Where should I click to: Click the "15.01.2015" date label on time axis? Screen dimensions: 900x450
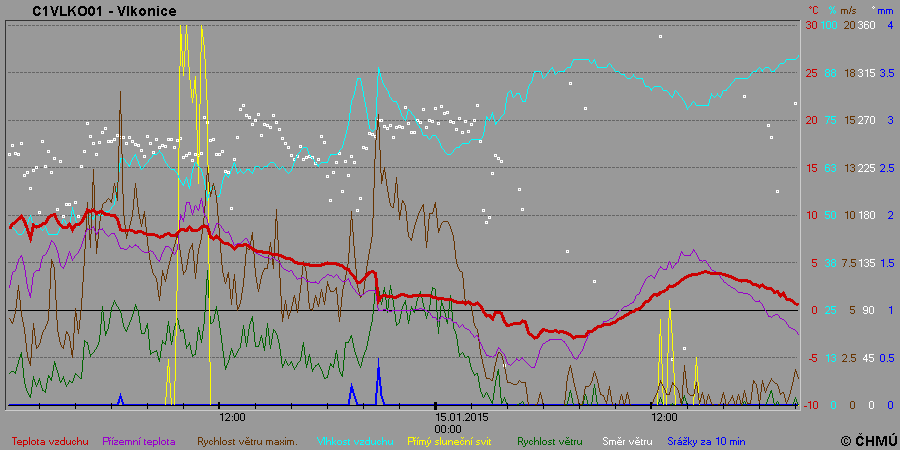461,416
